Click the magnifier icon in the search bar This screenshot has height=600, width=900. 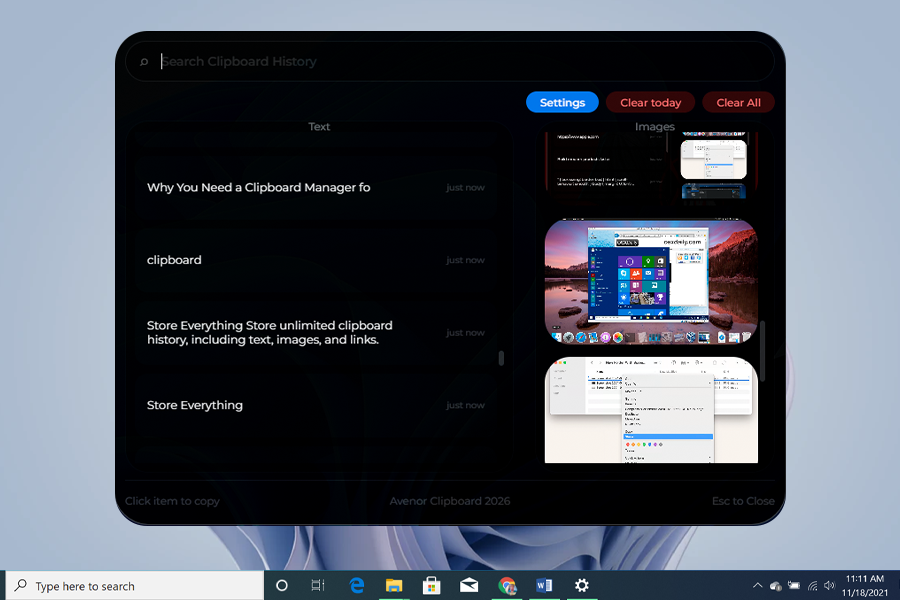[144, 60]
